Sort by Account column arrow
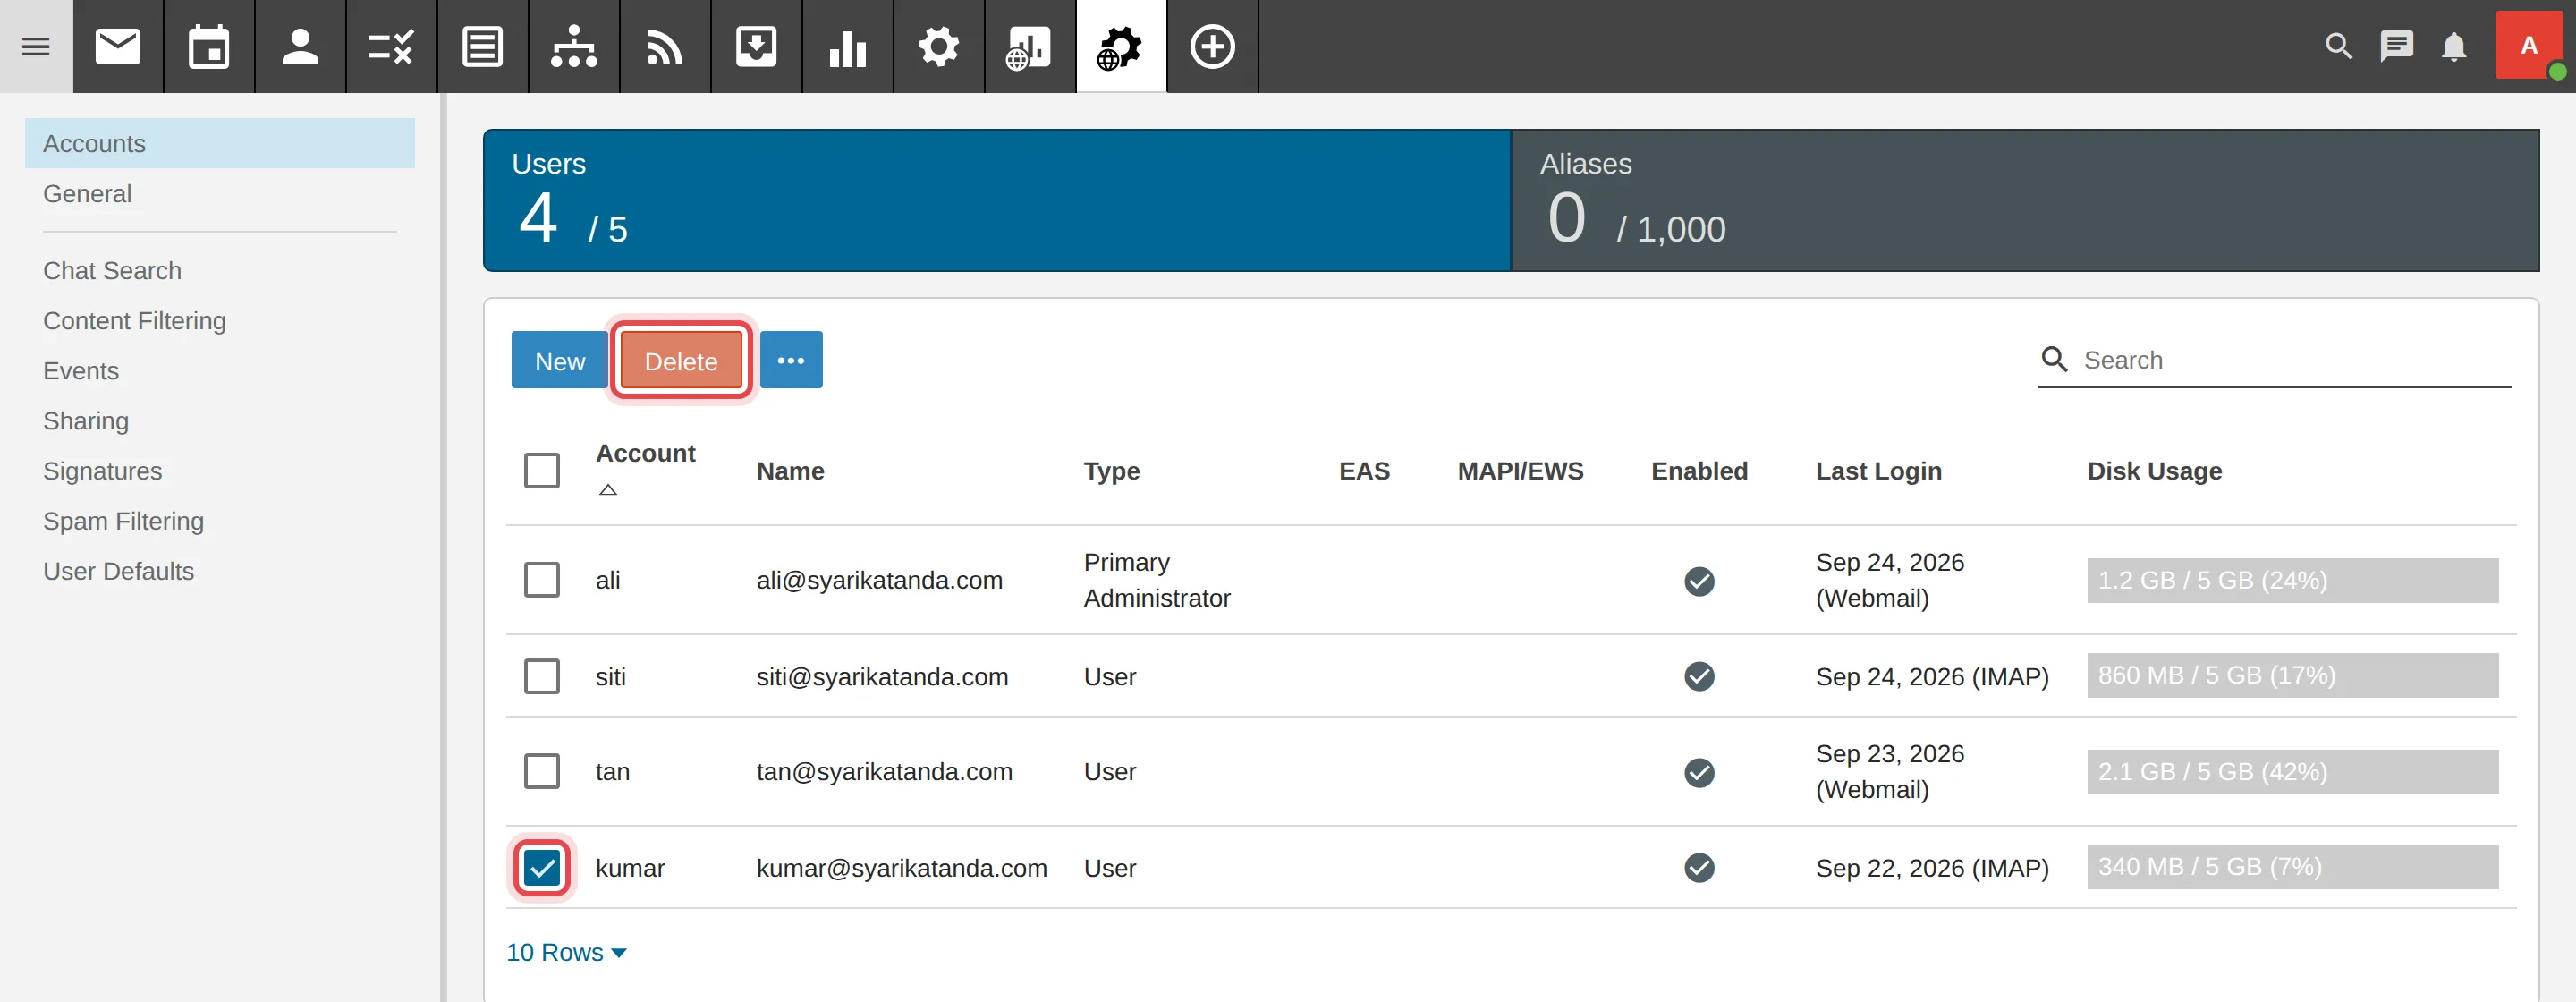The height and width of the screenshot is (1002, 2576). pyautogui.click(x=608, y=490)
